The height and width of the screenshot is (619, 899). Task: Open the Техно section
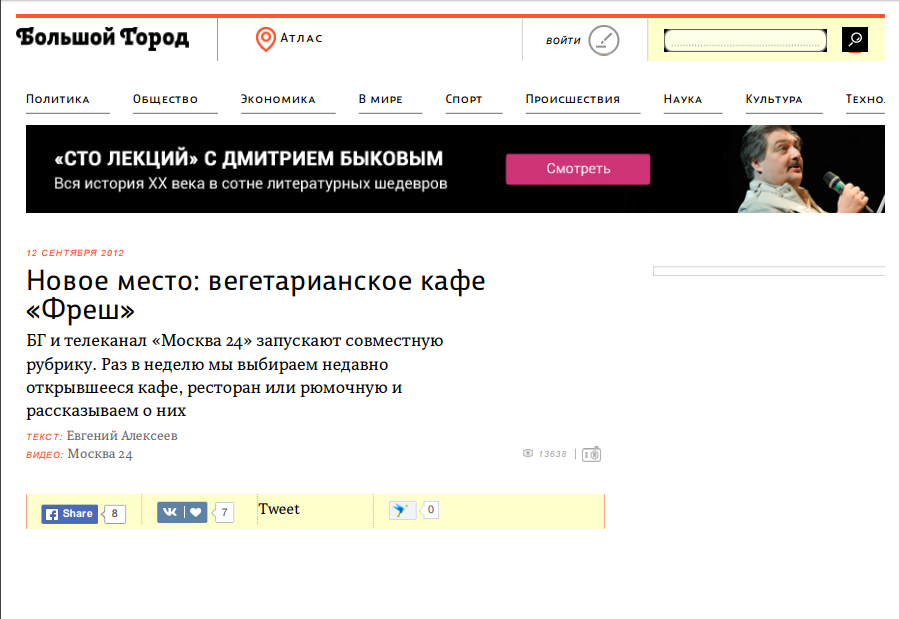(865, 99)
